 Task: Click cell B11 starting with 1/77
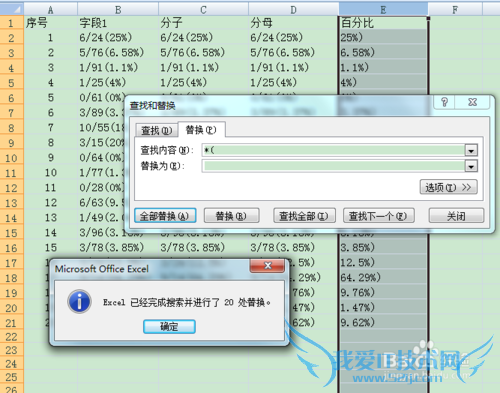click(102, 172)
